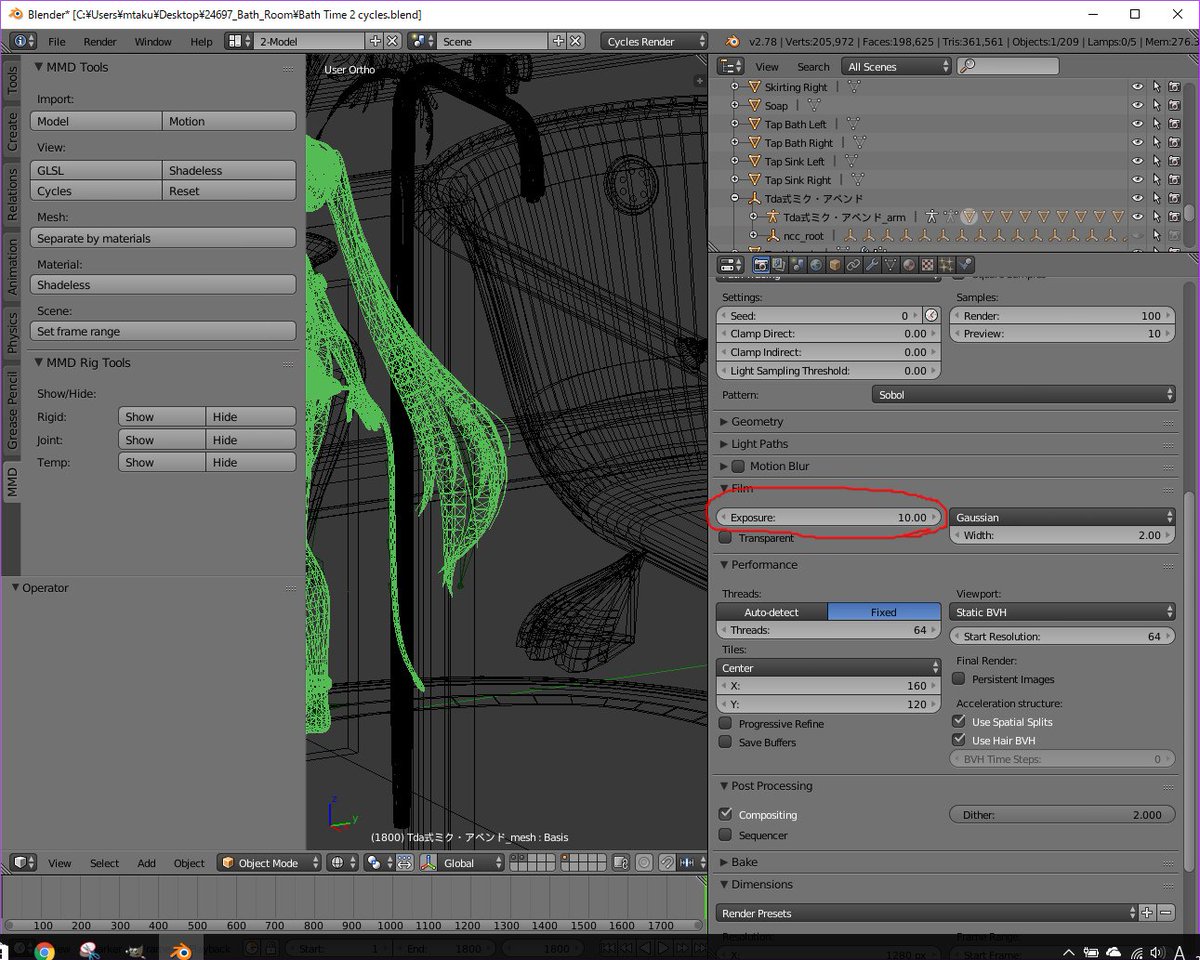The height and width of the screenshot is (960, 1200).
Task: Open the File menu
Action: tap(57, 41)
